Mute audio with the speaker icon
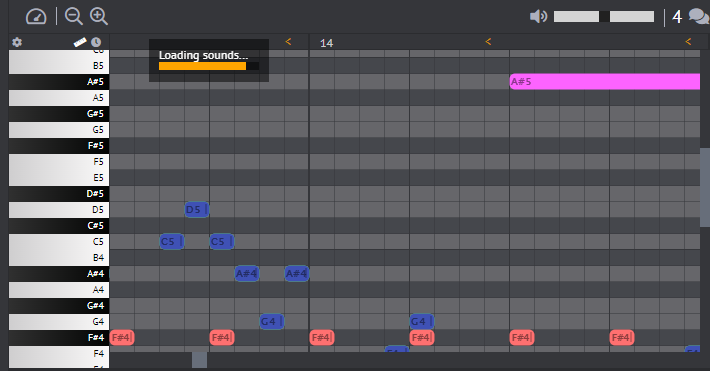Image resolution: width=710 pixels, height=371 pixels. coord(538,17)
